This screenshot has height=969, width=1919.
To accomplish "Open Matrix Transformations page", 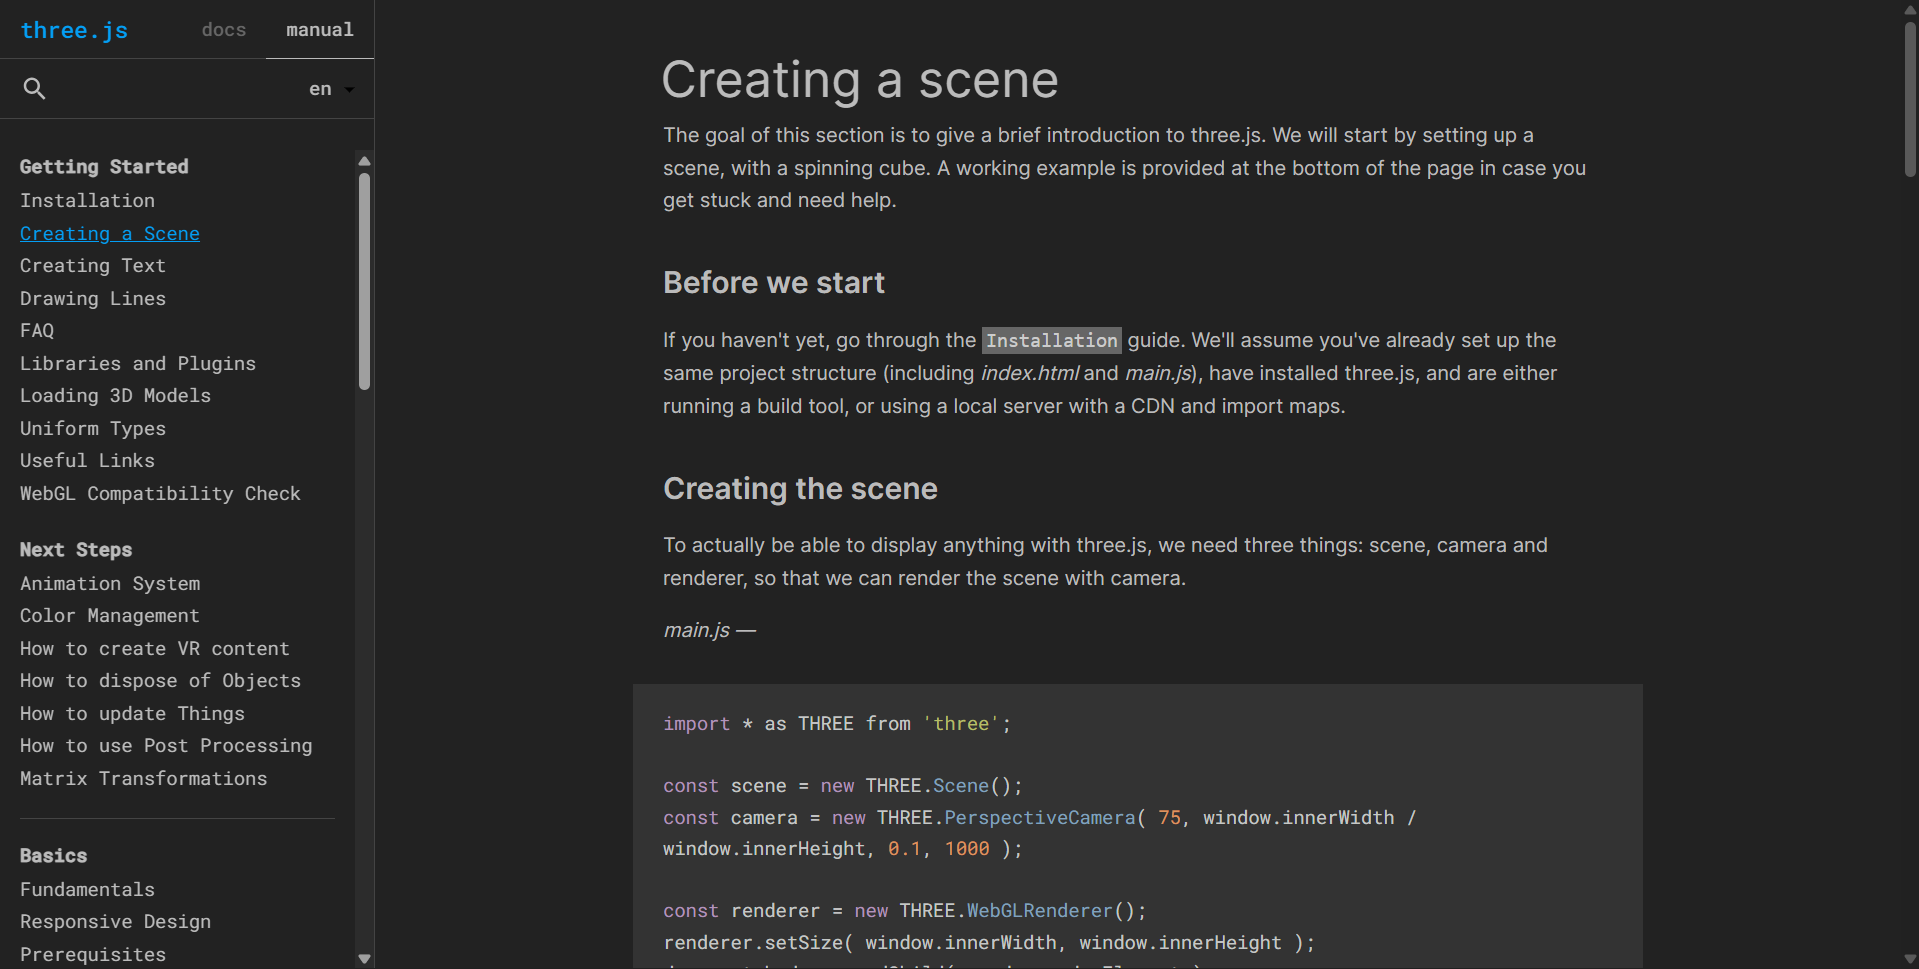I will pyautogui.click(x=144, y=779).
